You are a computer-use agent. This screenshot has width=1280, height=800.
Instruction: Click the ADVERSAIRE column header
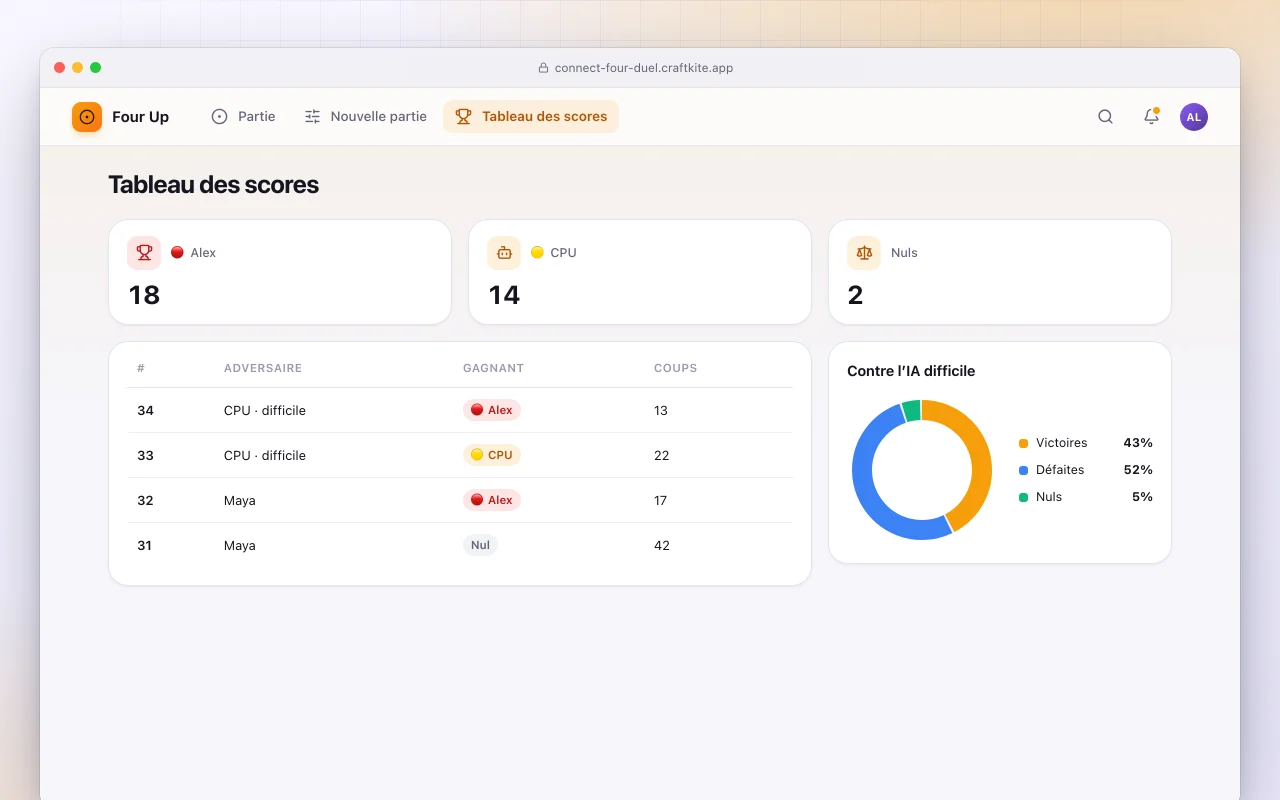(x=263, y=368)
